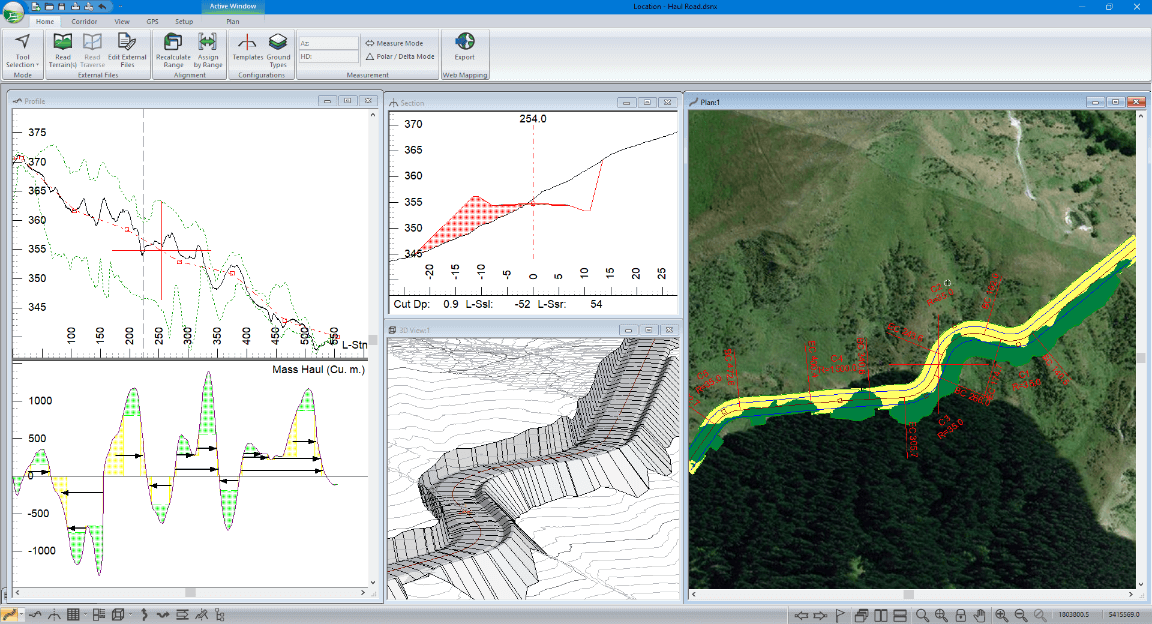Image resolution: width=1152 pixels, height=624 pixels.
Task: Toggle the lock icon in bottom toolbar
Action: (960, 615)
